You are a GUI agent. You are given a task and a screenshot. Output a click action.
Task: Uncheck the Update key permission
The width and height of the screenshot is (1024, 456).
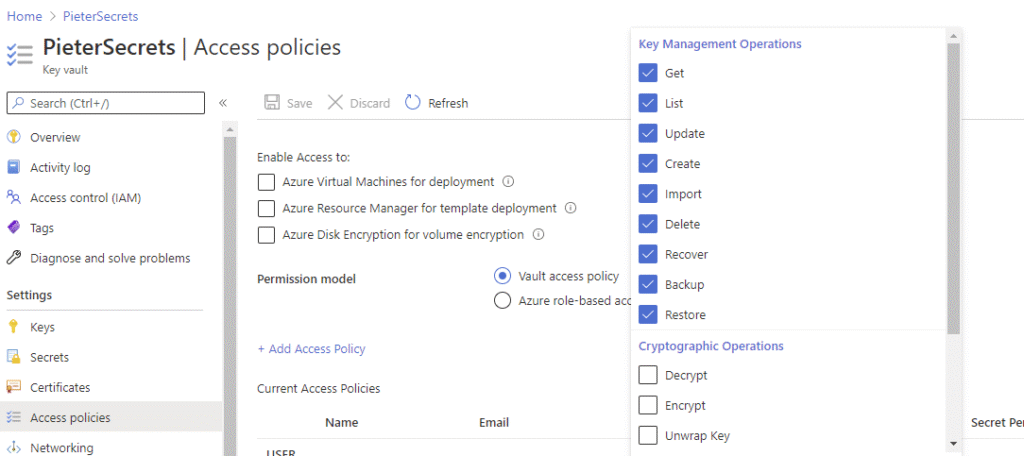[x=648, y=133]
